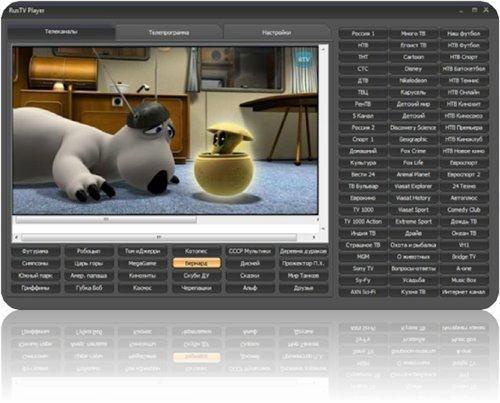Open the Телепрограмма tab
Image resolution: width=500 pixels, height=403 pixels.
[x=169, y=33]
